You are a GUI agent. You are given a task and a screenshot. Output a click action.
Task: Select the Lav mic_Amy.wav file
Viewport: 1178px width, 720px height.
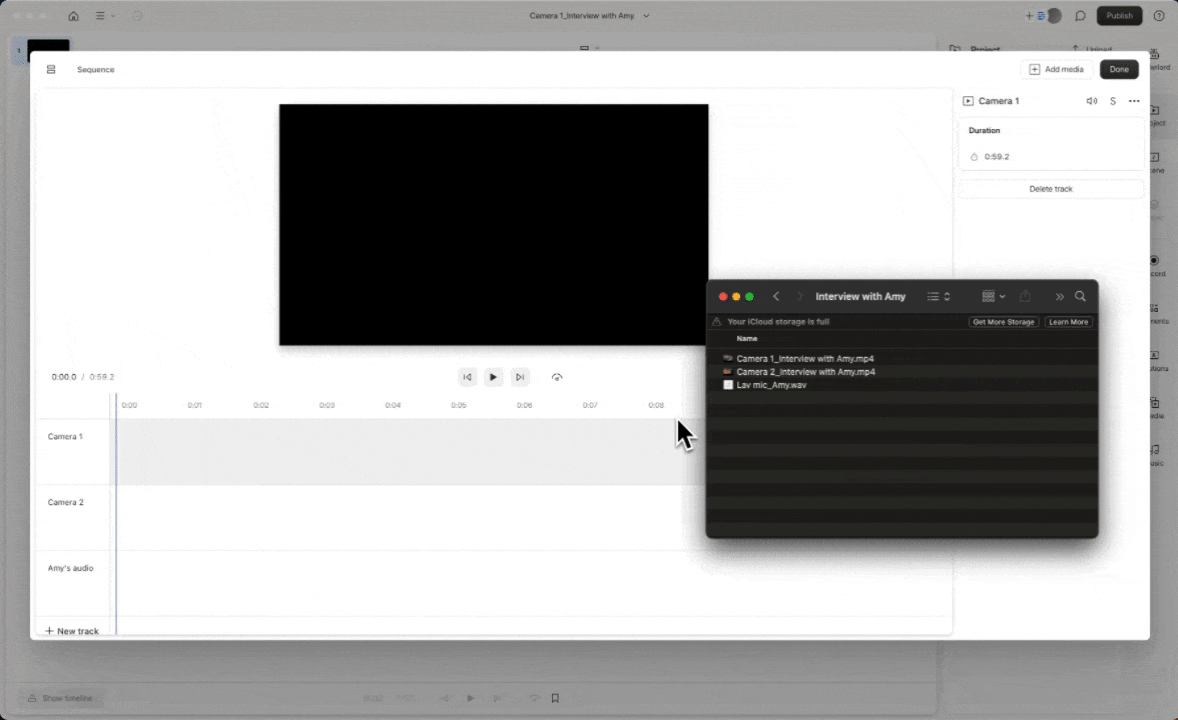pos(771,385)
